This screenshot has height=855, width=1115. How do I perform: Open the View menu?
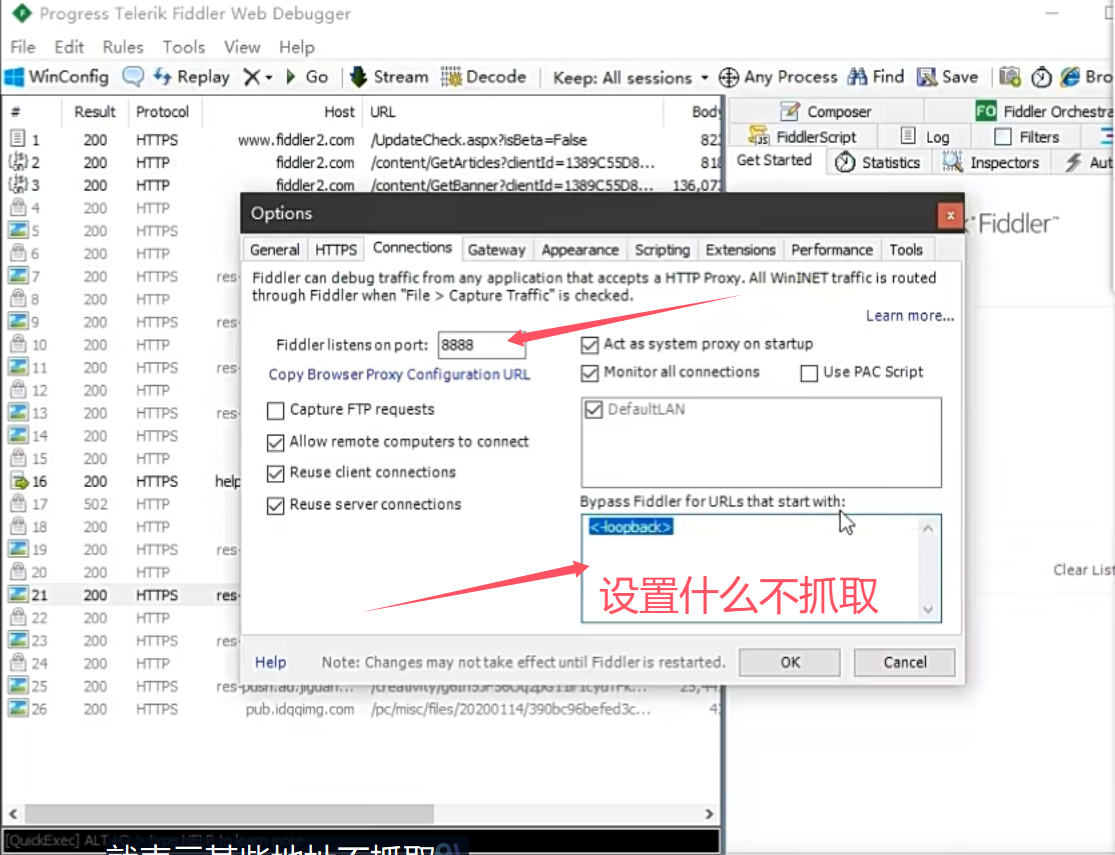(242, 47)
